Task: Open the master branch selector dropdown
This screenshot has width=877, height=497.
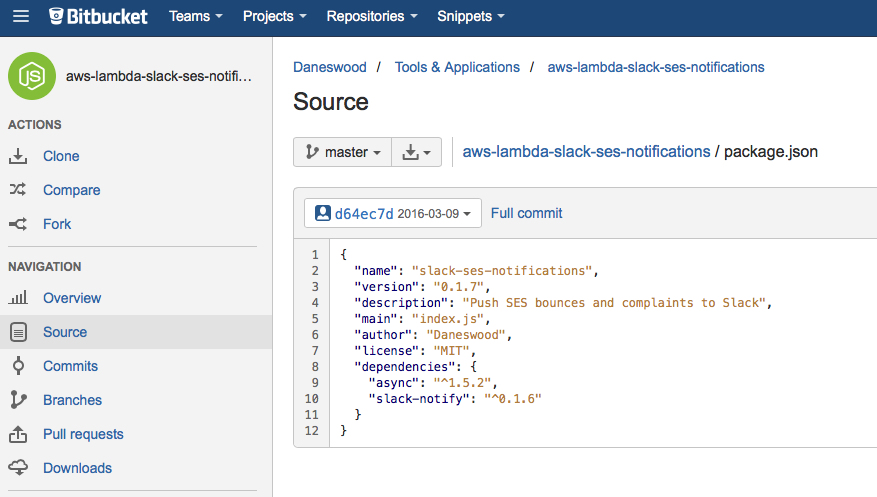Action: 342,152
